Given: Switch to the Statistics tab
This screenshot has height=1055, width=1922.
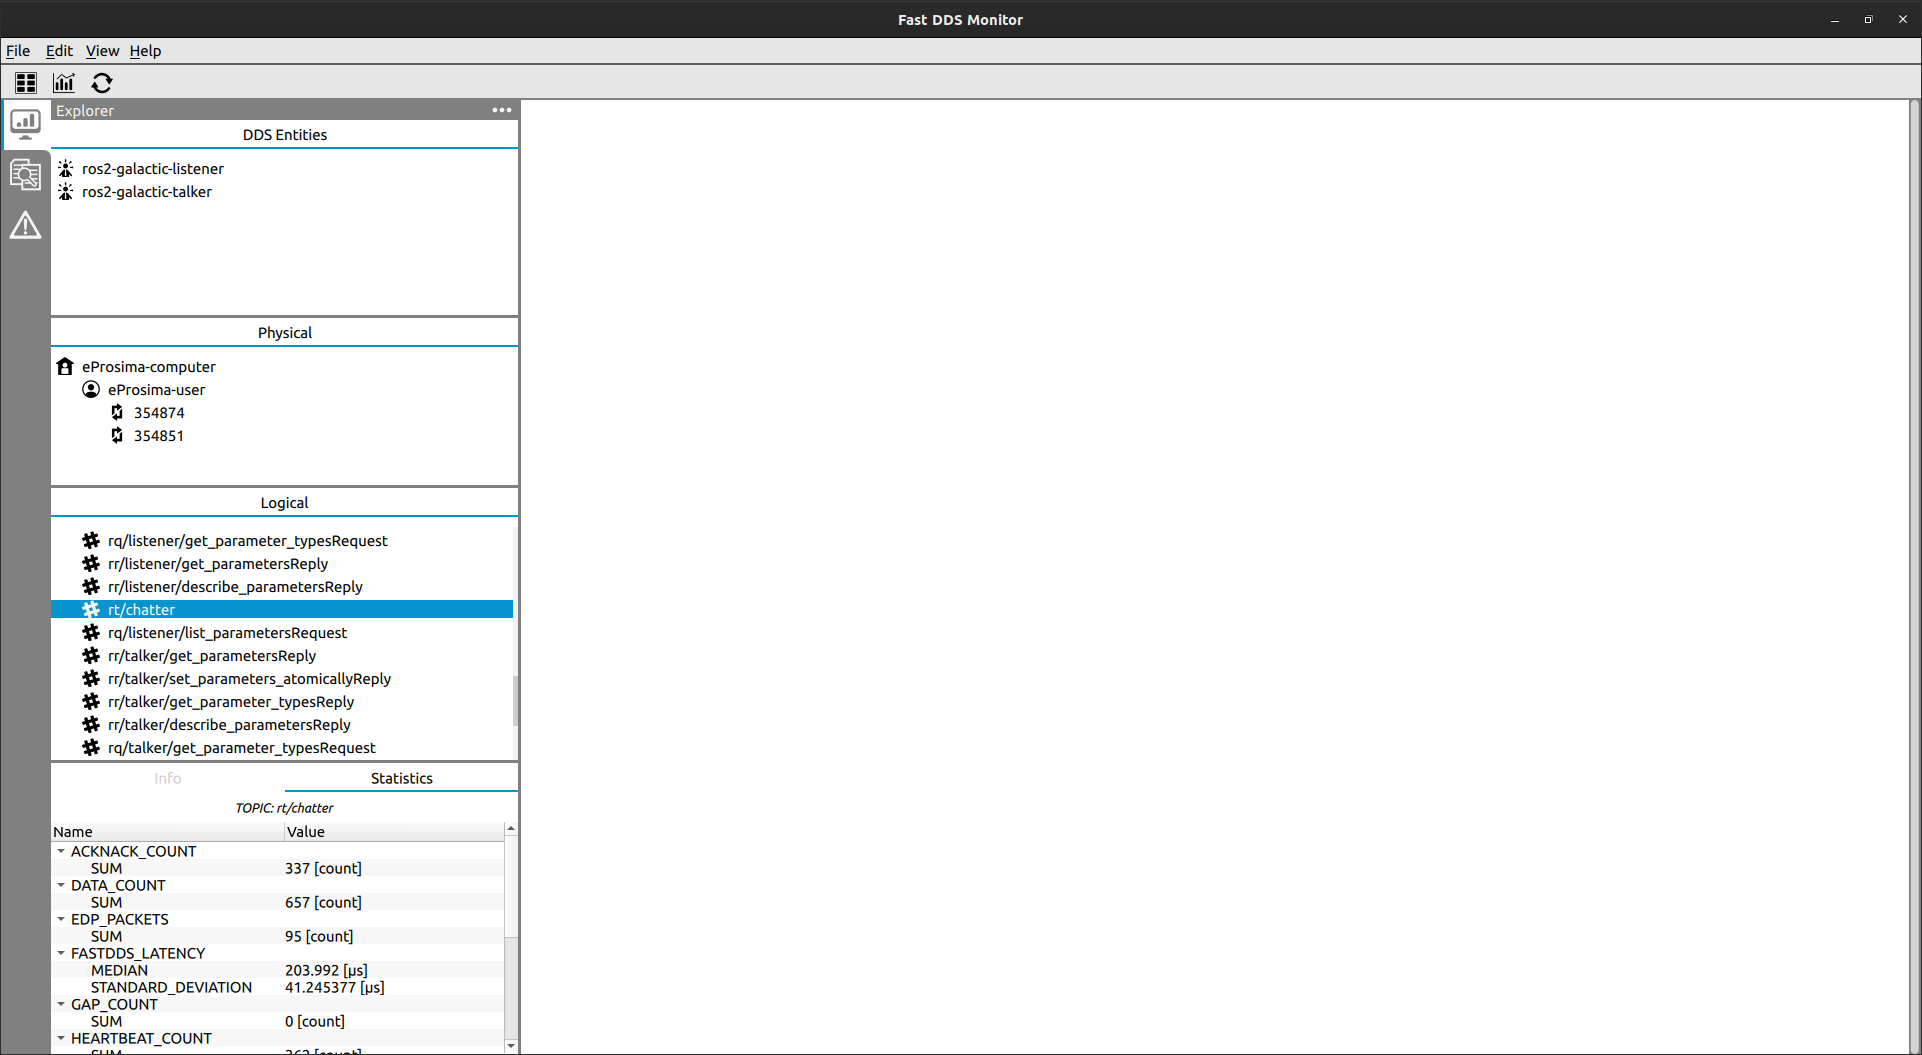Looking at the screenshot, I should coord(402,778).
